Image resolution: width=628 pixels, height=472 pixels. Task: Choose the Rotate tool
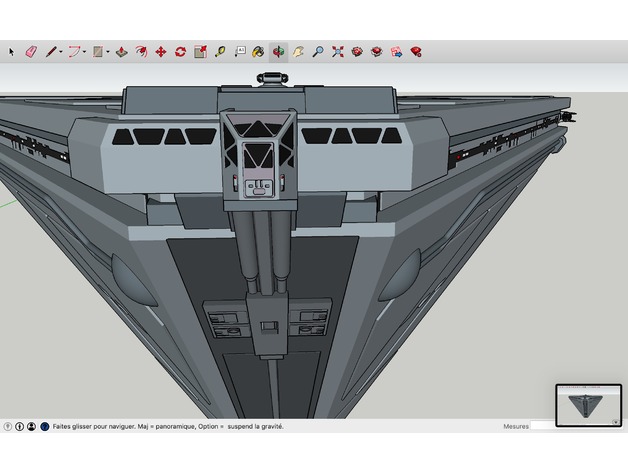180,52
